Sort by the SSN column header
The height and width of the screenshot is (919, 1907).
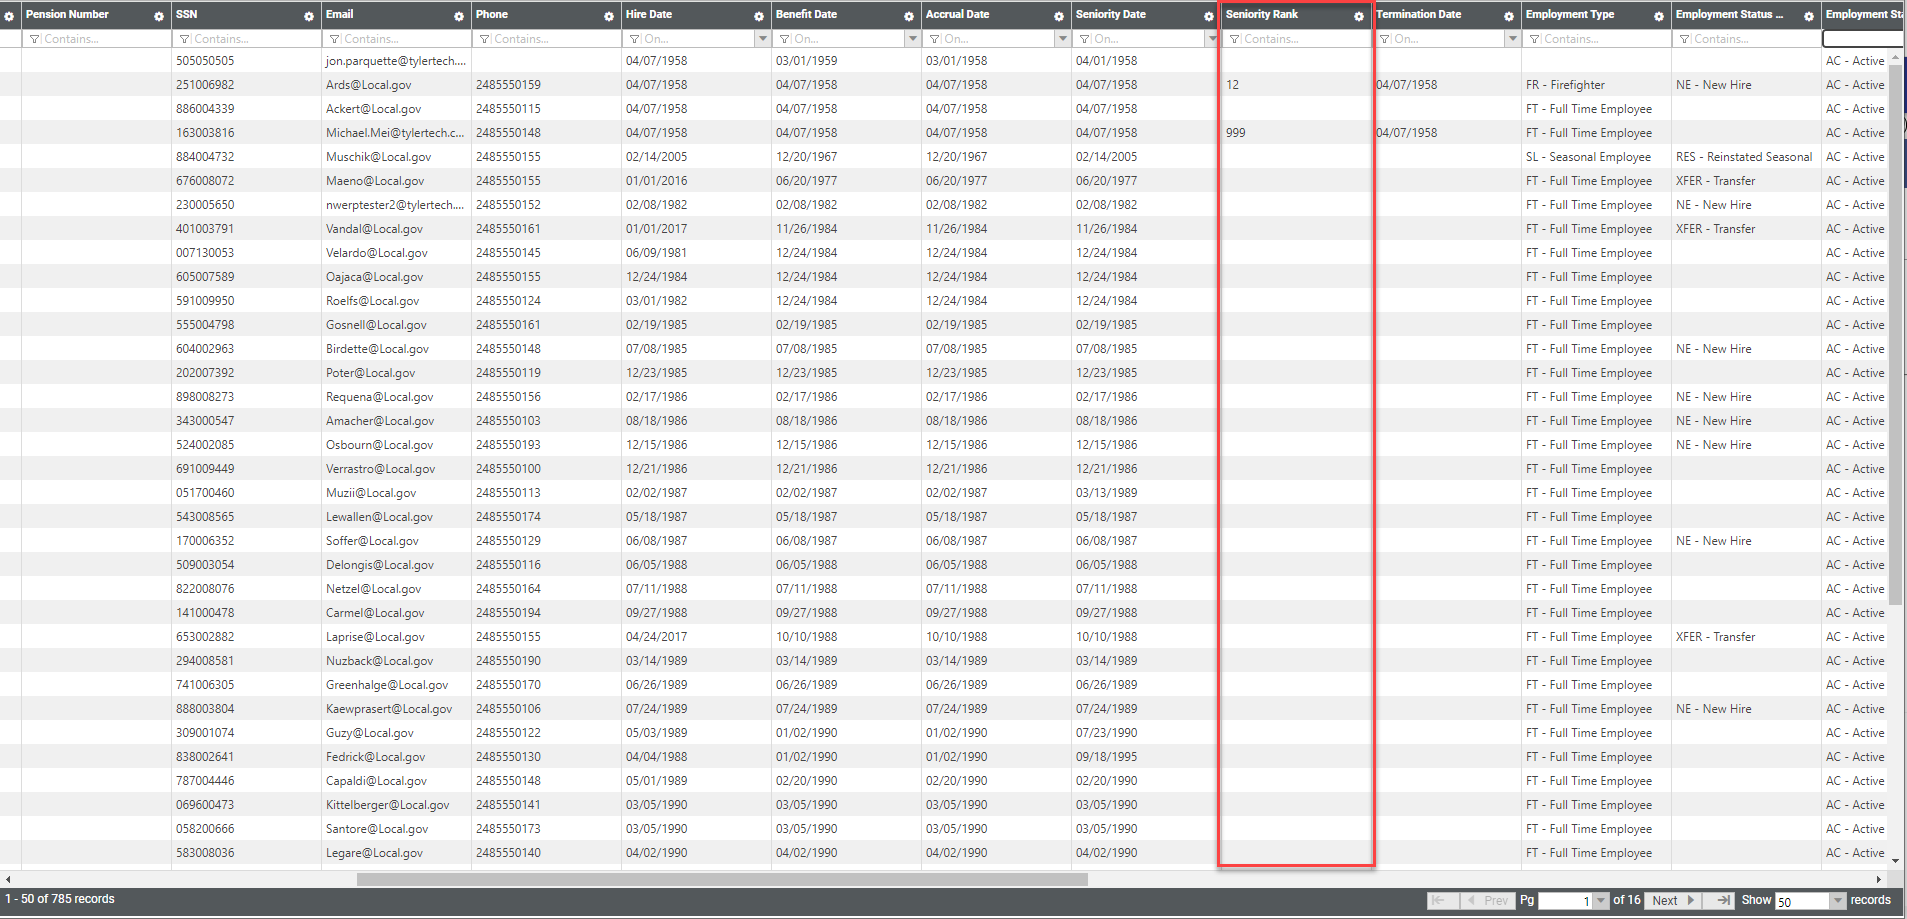click(187, 14)
